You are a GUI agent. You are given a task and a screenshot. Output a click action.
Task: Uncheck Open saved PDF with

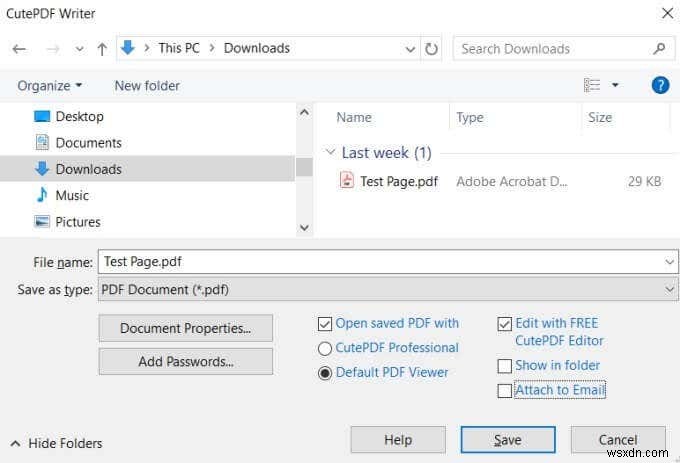[325, 324]
